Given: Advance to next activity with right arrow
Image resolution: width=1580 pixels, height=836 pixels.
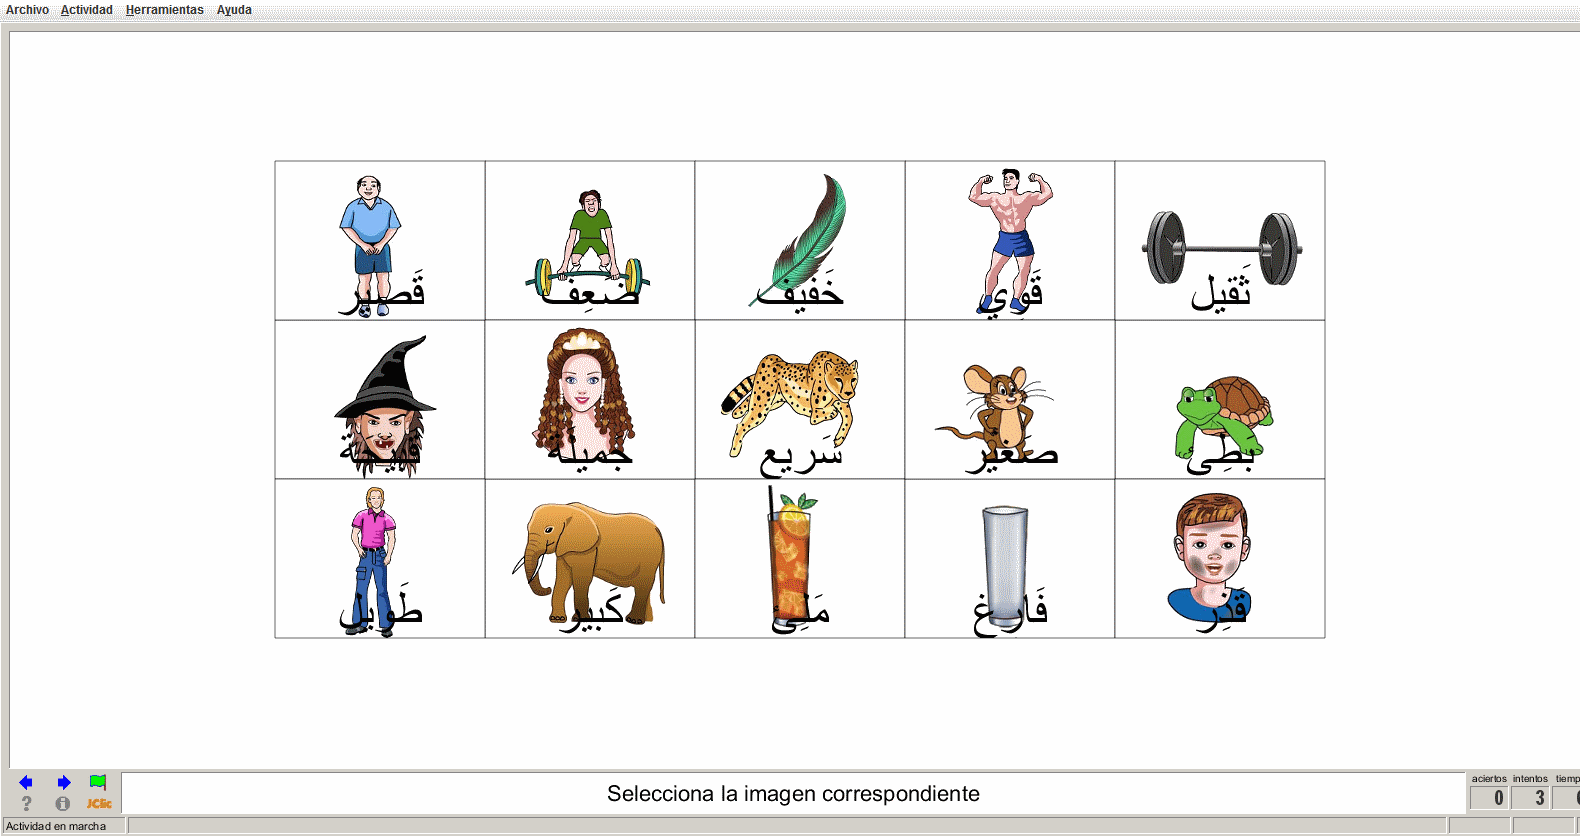Looking at the screenshot, I should pos(64,782).
